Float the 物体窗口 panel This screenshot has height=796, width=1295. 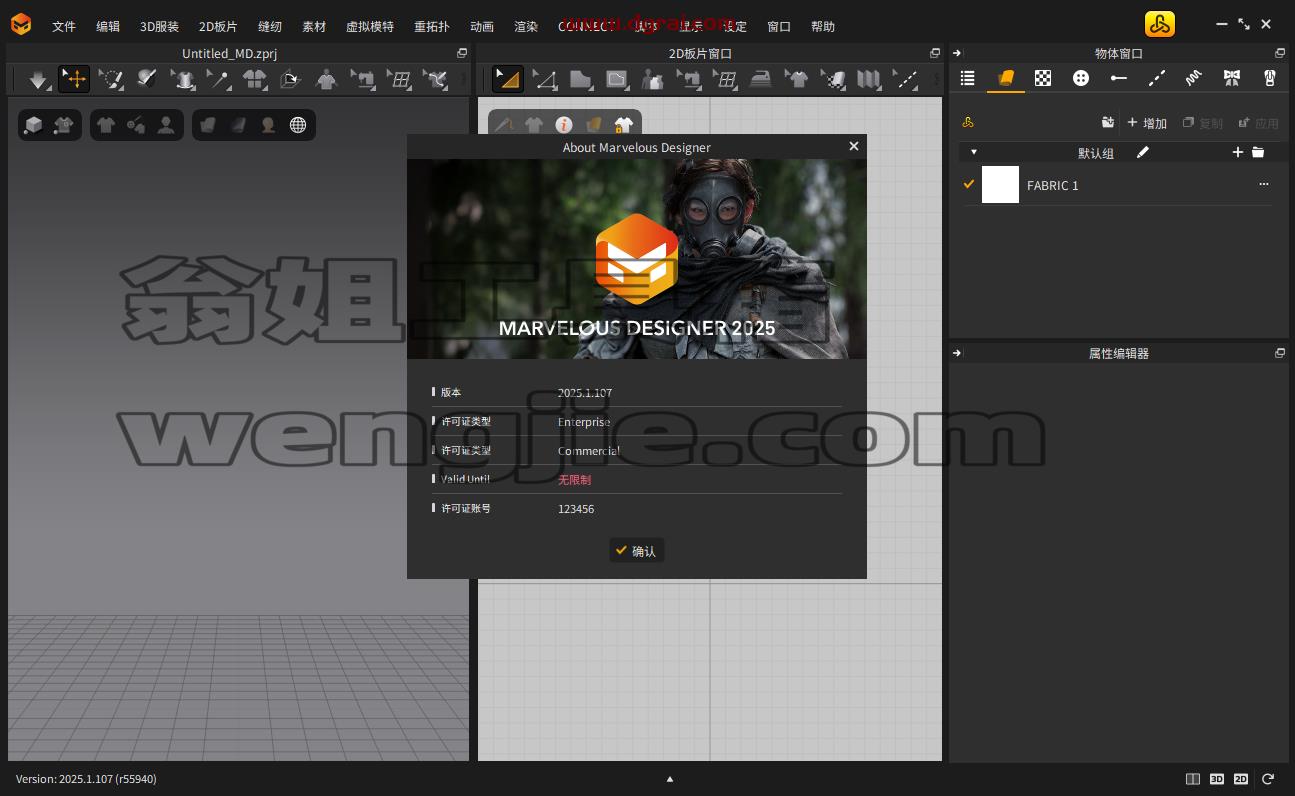click(1280, 53)
